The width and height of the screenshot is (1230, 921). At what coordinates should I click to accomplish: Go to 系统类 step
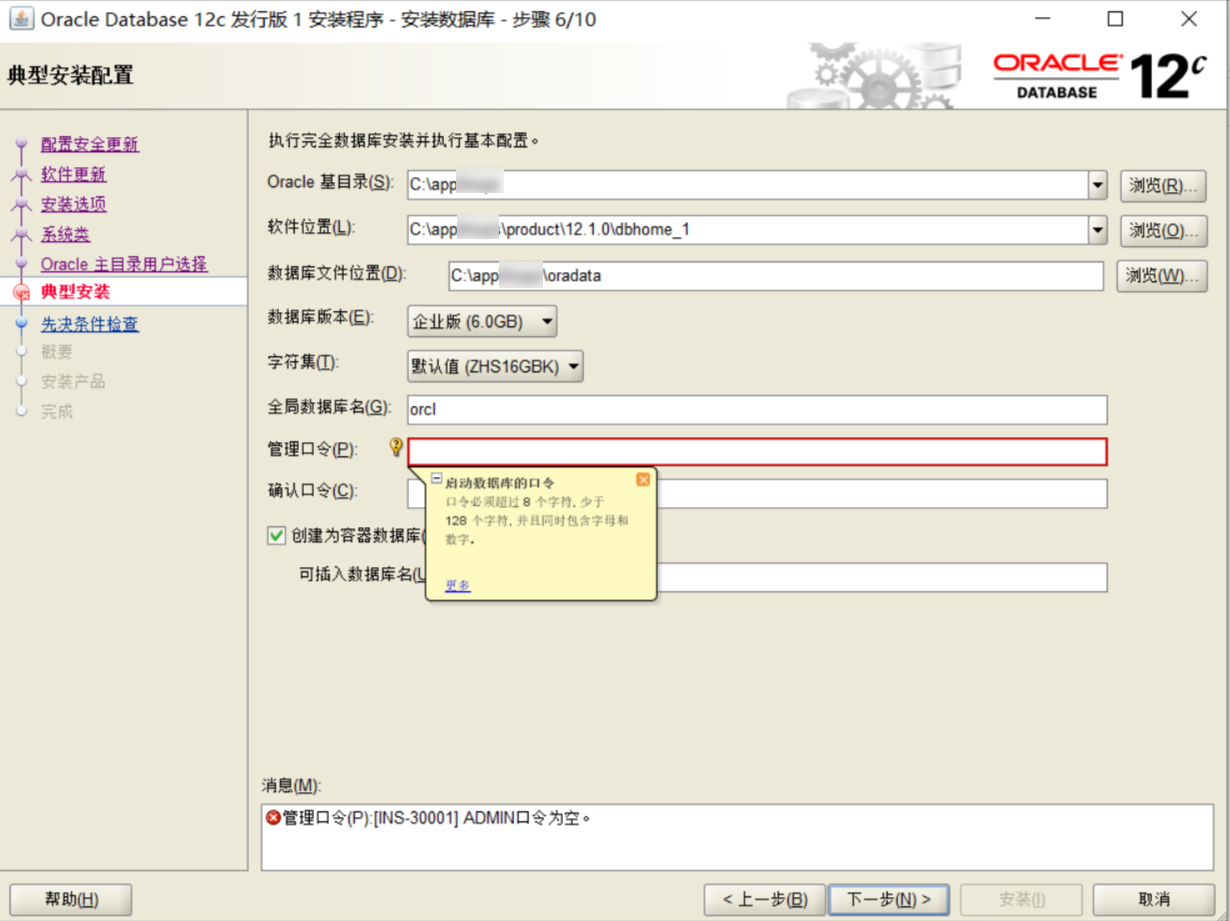(x=65, y=234)
